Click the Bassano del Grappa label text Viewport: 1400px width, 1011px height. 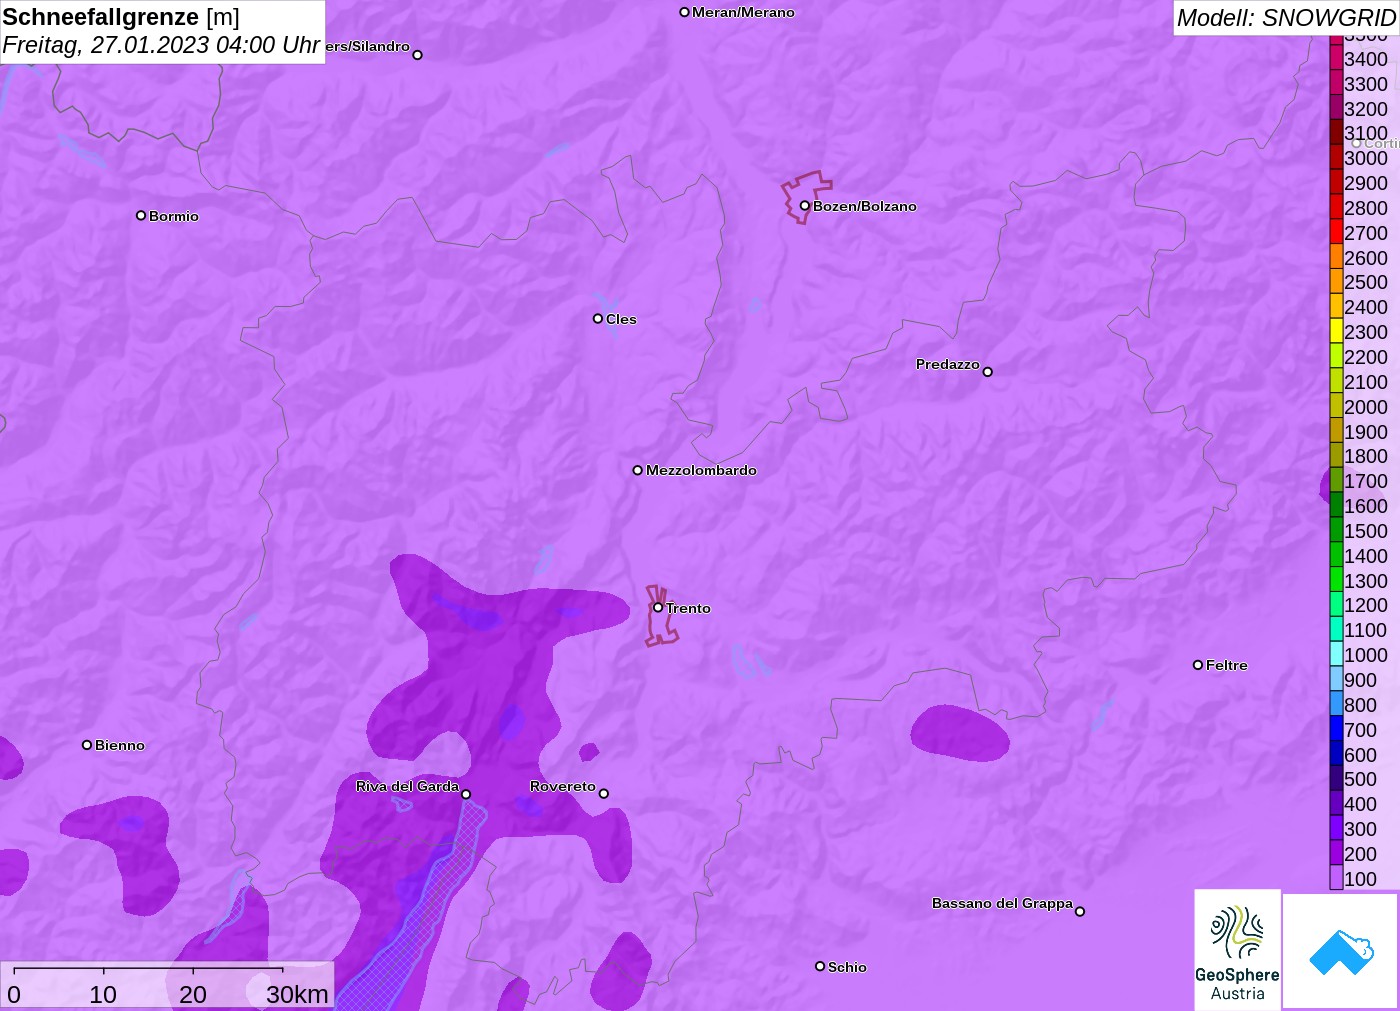tap(1002, 903)
